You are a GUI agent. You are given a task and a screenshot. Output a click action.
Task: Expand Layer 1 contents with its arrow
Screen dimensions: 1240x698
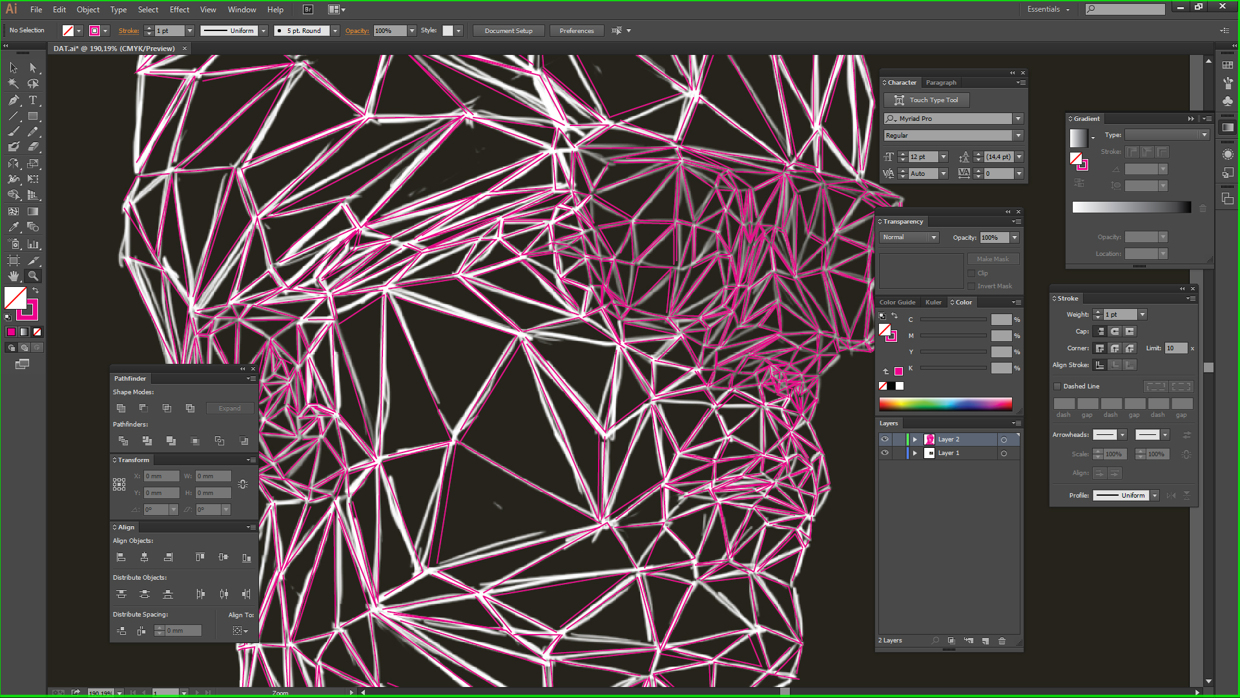coord(914,453)
